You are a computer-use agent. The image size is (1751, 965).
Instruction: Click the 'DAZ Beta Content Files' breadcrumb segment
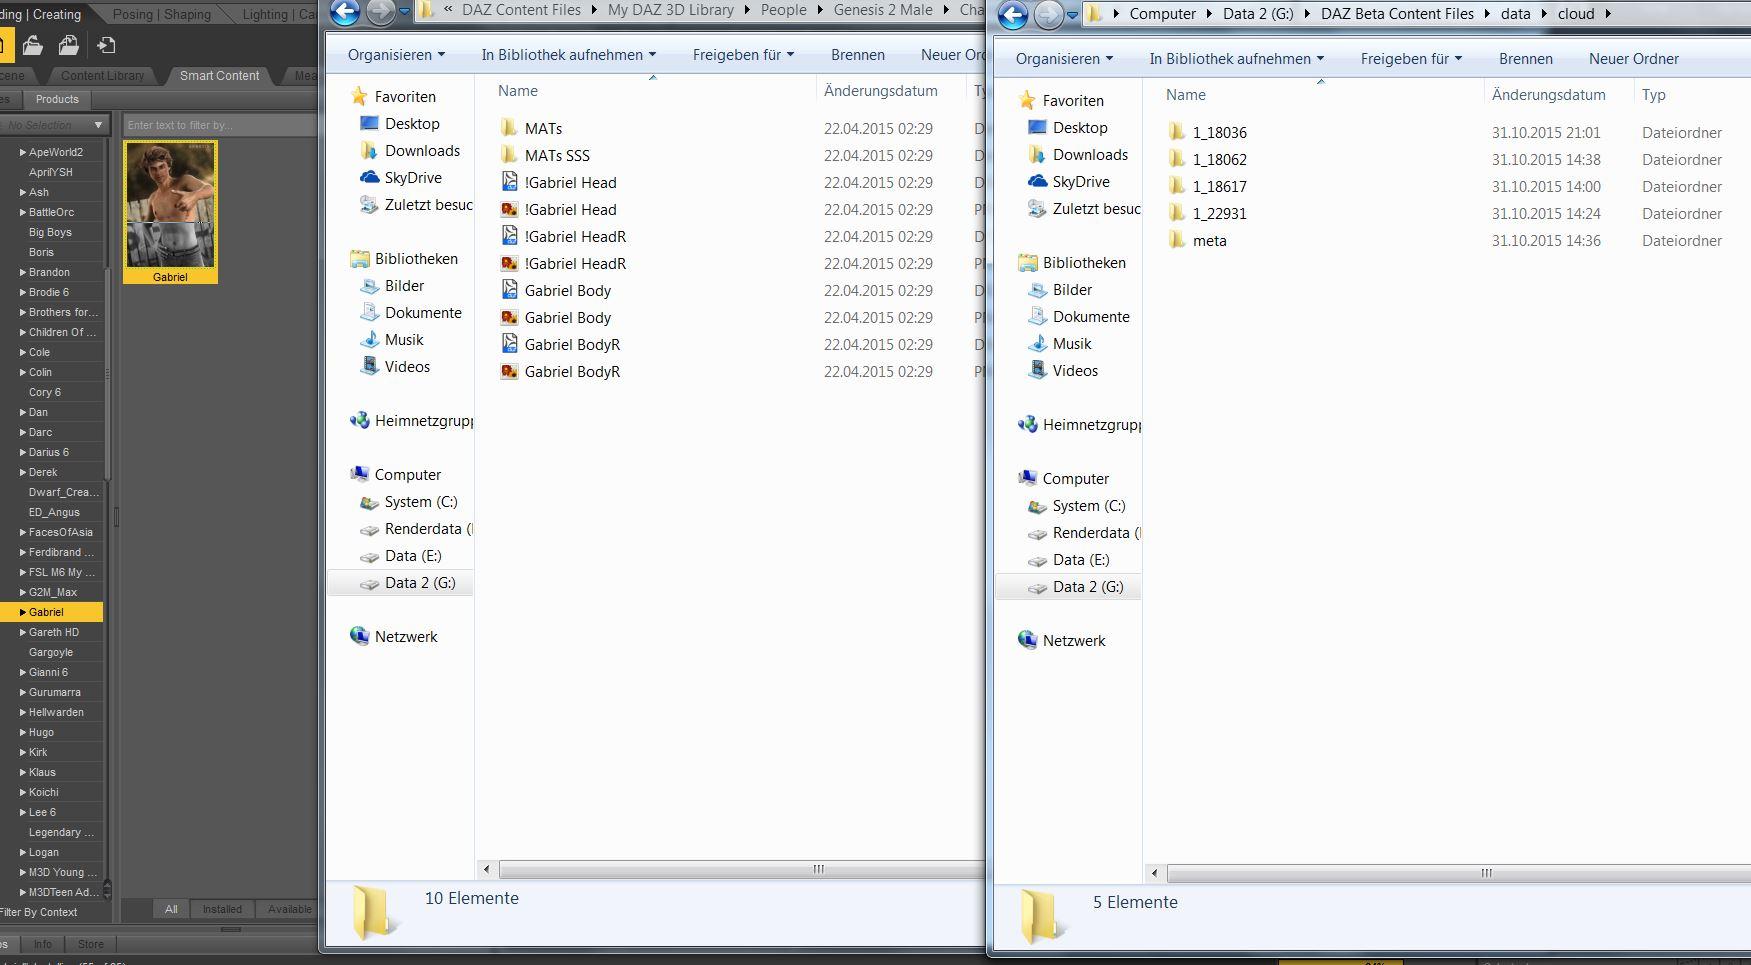pos(1397,14)
